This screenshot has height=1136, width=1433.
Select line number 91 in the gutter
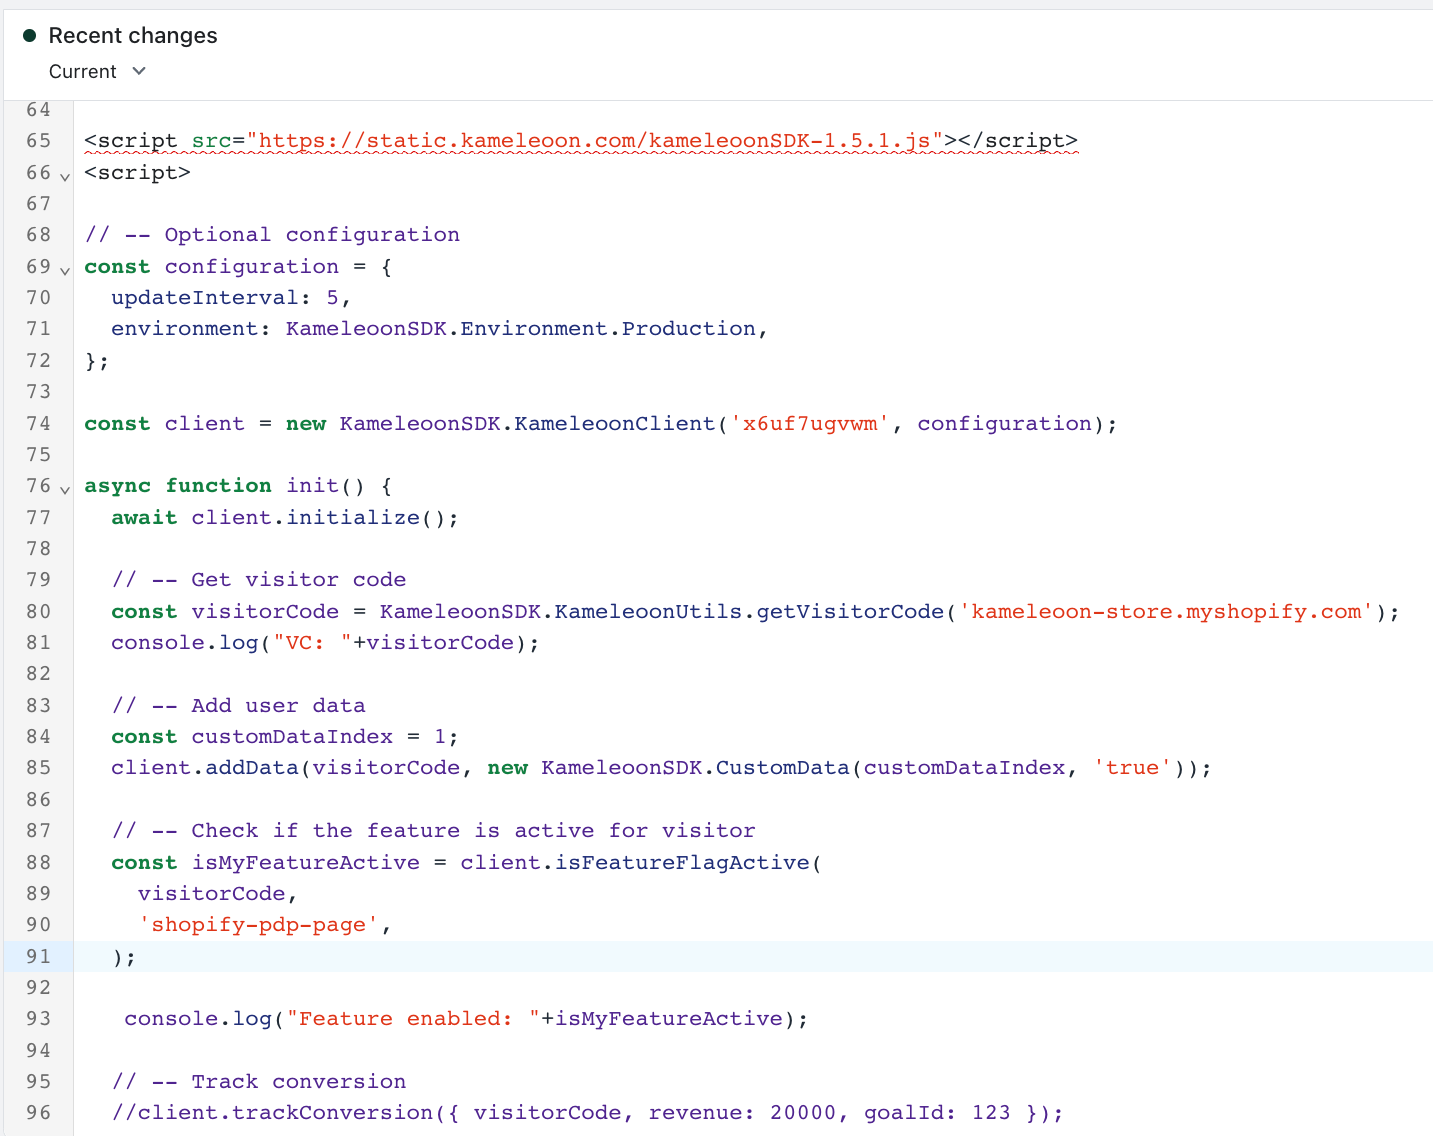point(38,956)
